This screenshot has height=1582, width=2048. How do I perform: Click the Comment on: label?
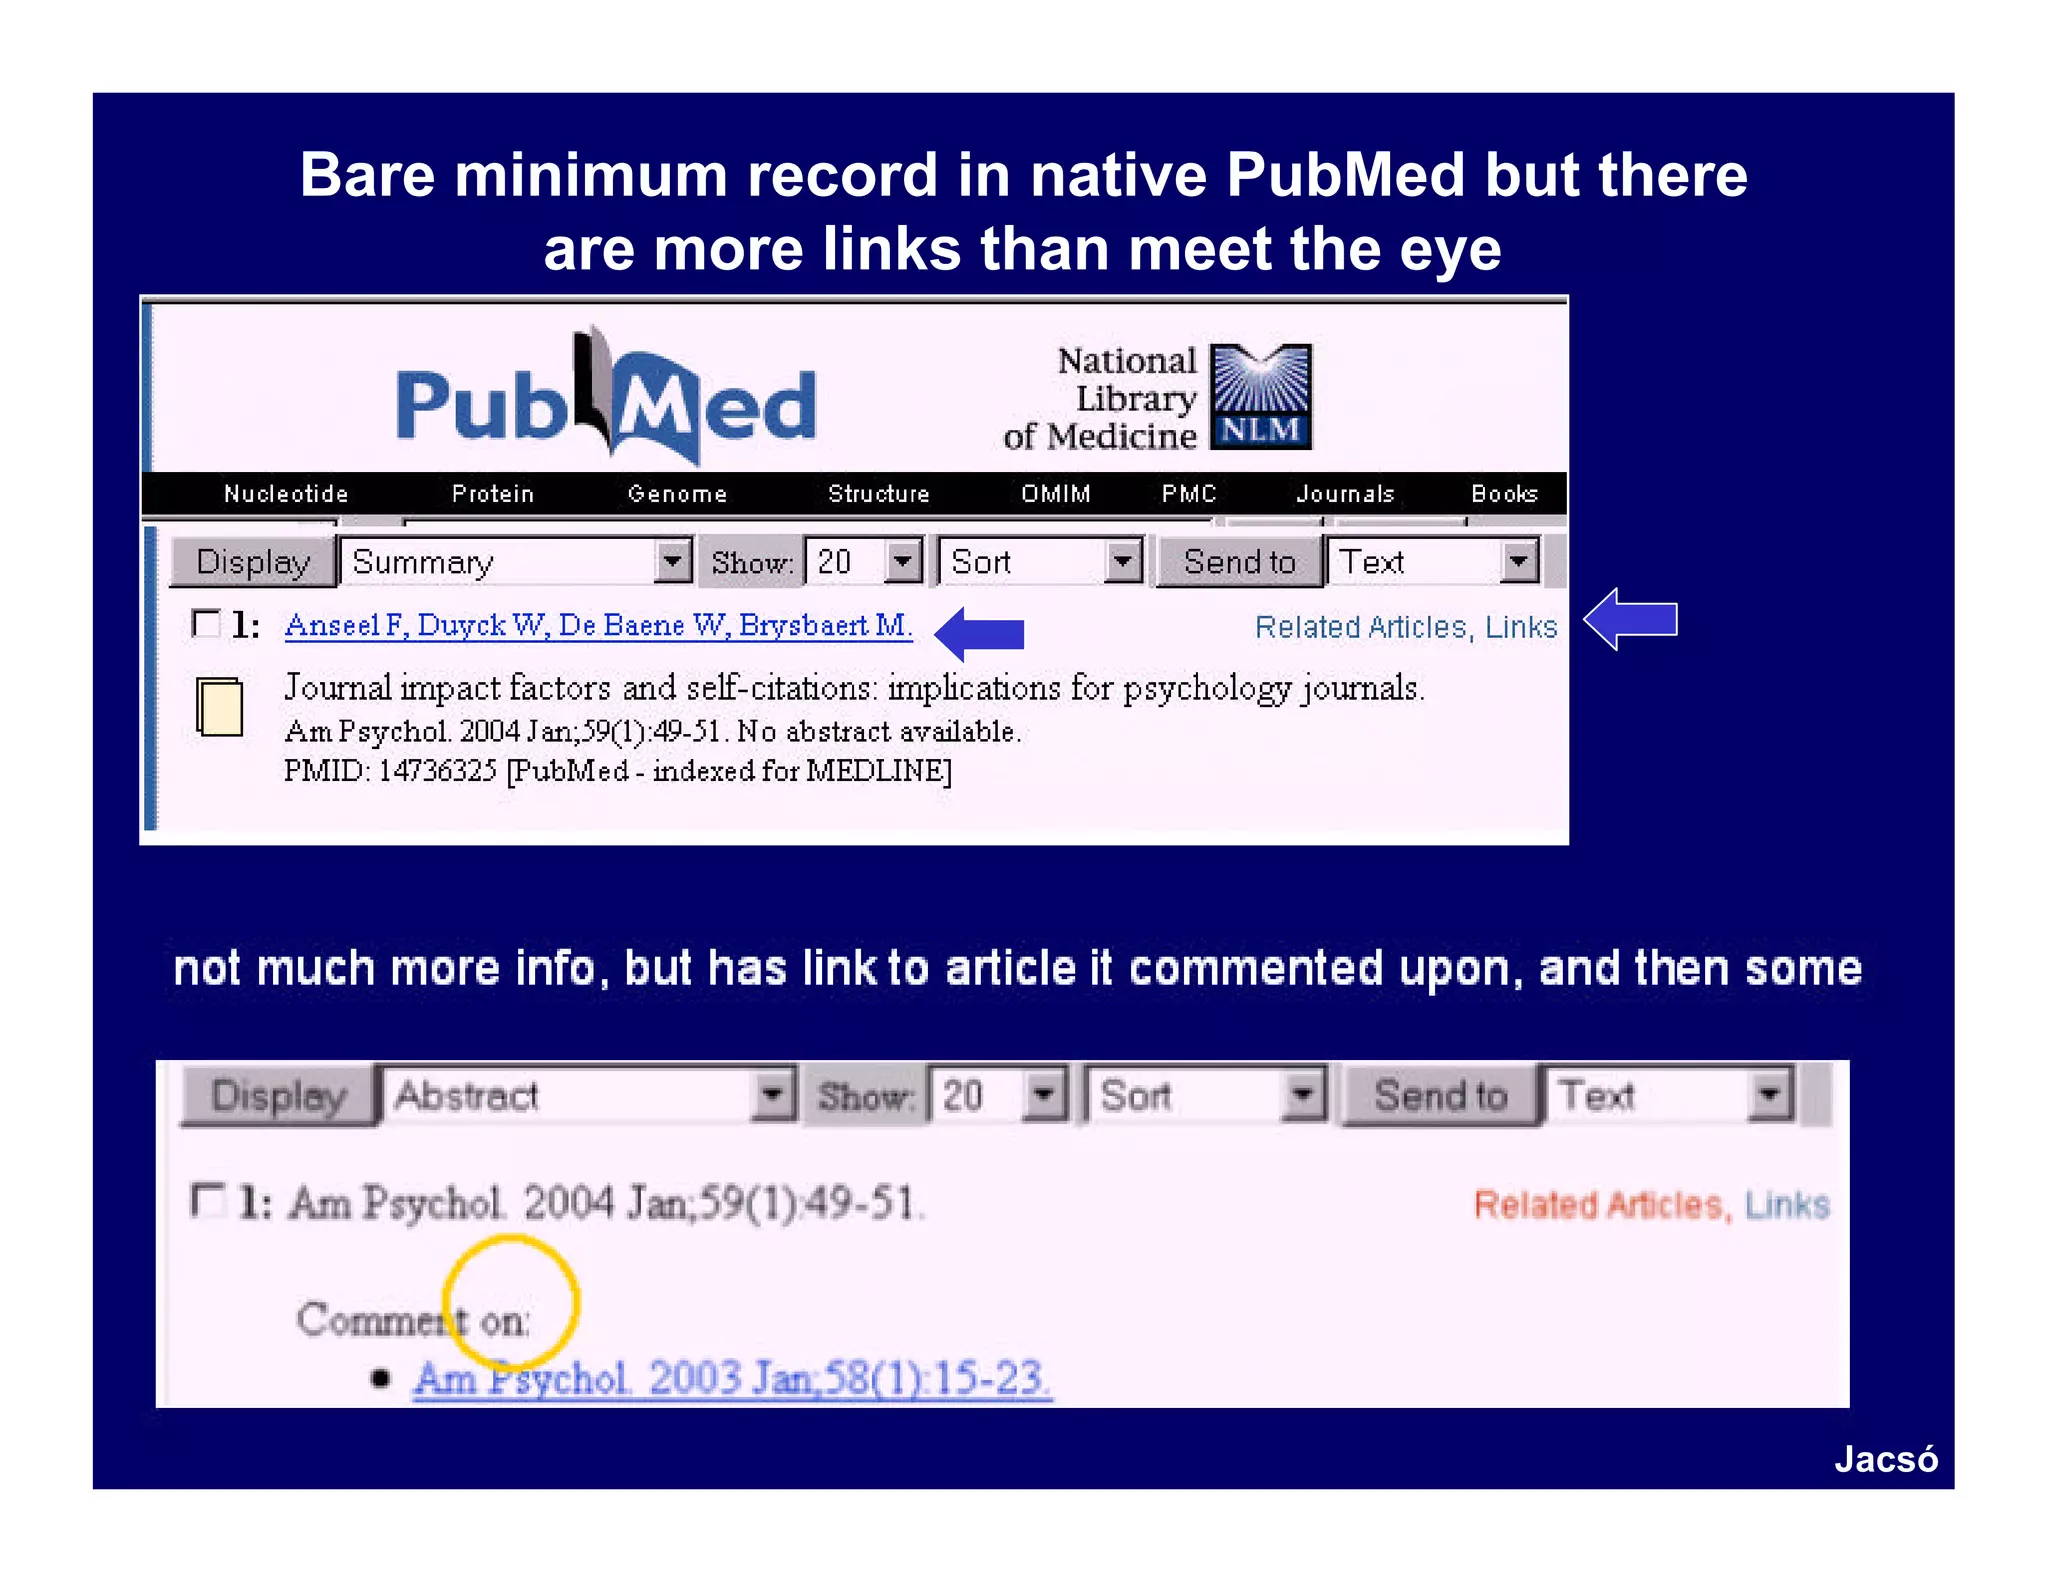point(413,1320)
